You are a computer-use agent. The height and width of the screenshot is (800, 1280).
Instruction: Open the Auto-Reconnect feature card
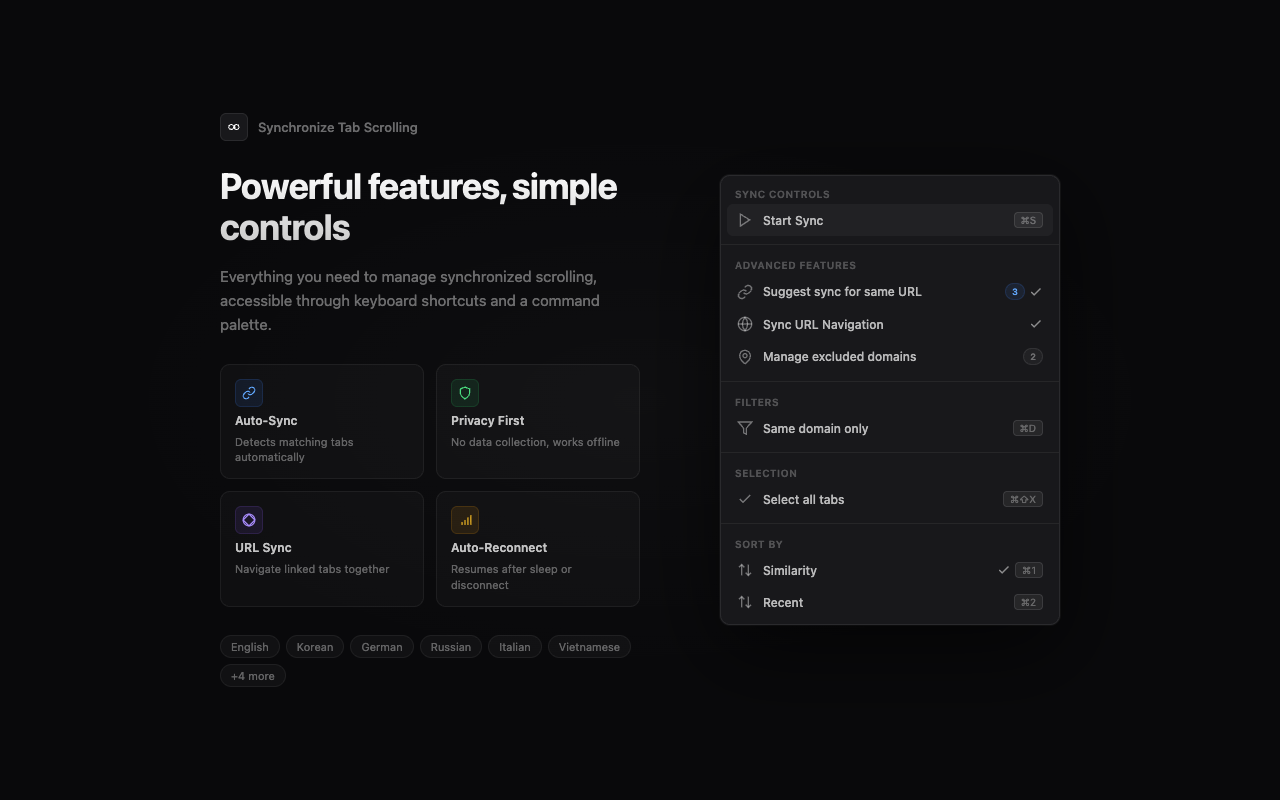[x=538, y=549]
